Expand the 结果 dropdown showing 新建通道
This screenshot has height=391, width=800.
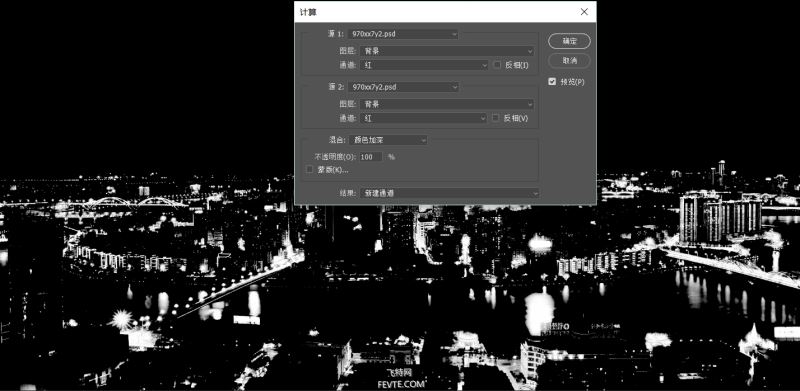(x=449, y=193)
